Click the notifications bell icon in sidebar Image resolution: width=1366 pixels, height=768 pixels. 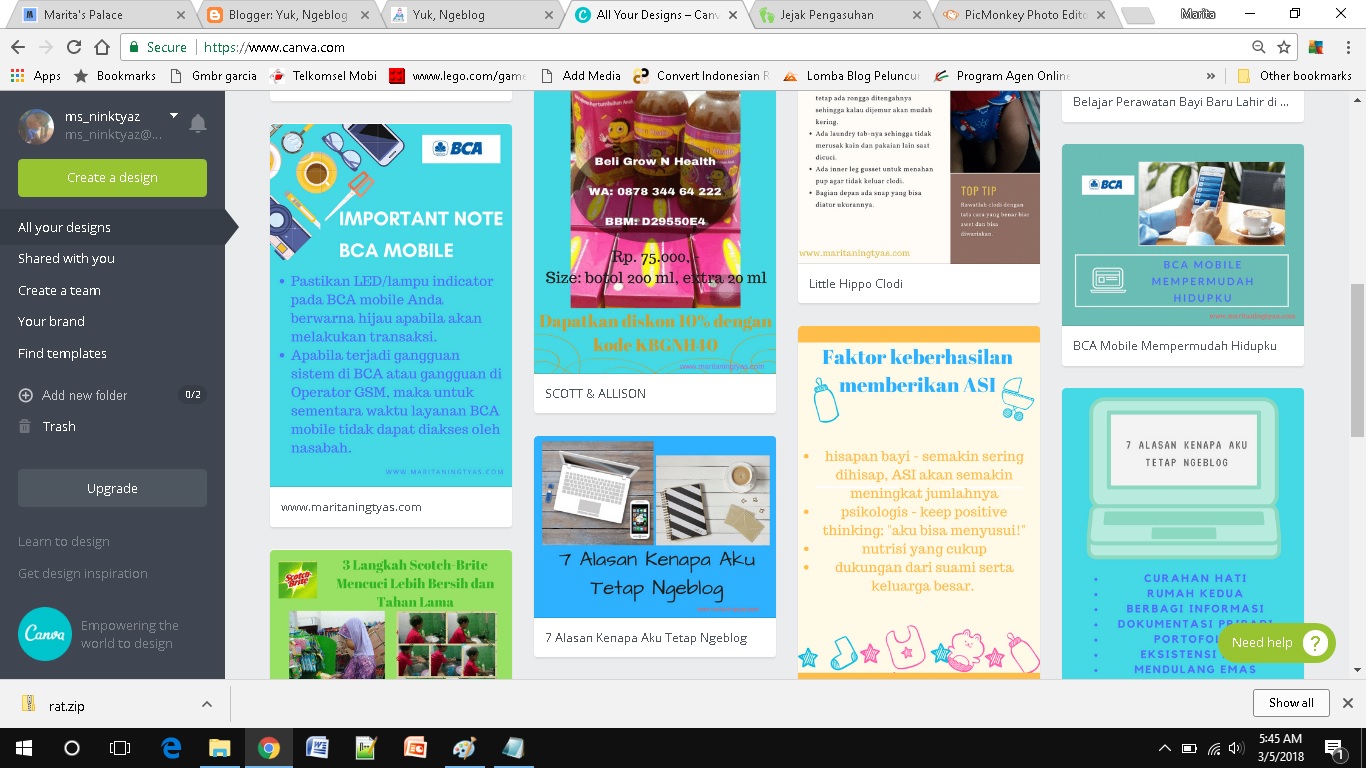click(x=198, y=124)
